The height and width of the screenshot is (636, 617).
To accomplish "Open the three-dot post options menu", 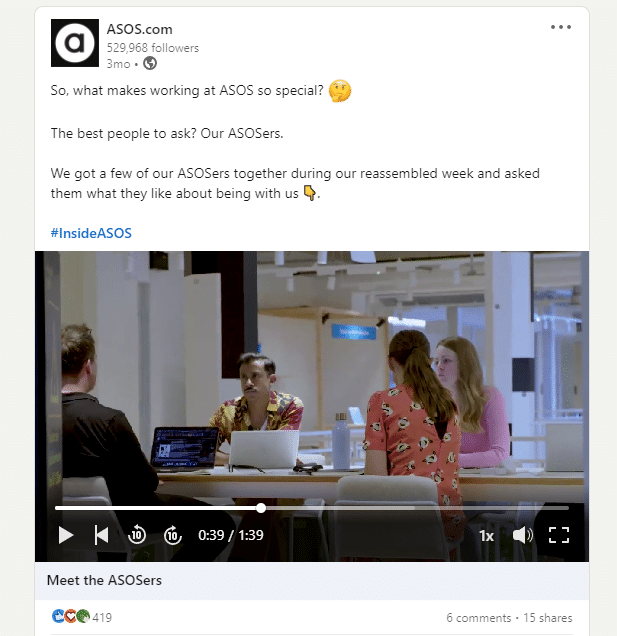I will (x=561, y=27).
